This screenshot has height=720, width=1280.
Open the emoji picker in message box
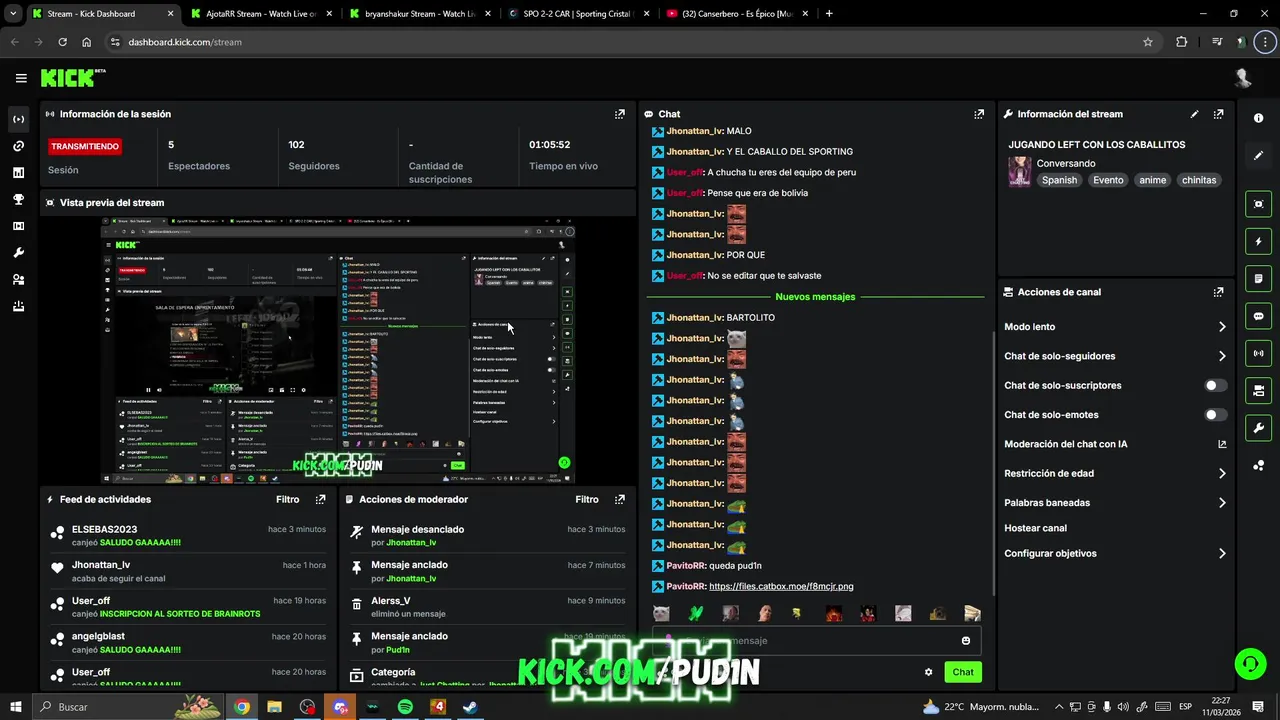pyautogui.click(x=966, y=641)
